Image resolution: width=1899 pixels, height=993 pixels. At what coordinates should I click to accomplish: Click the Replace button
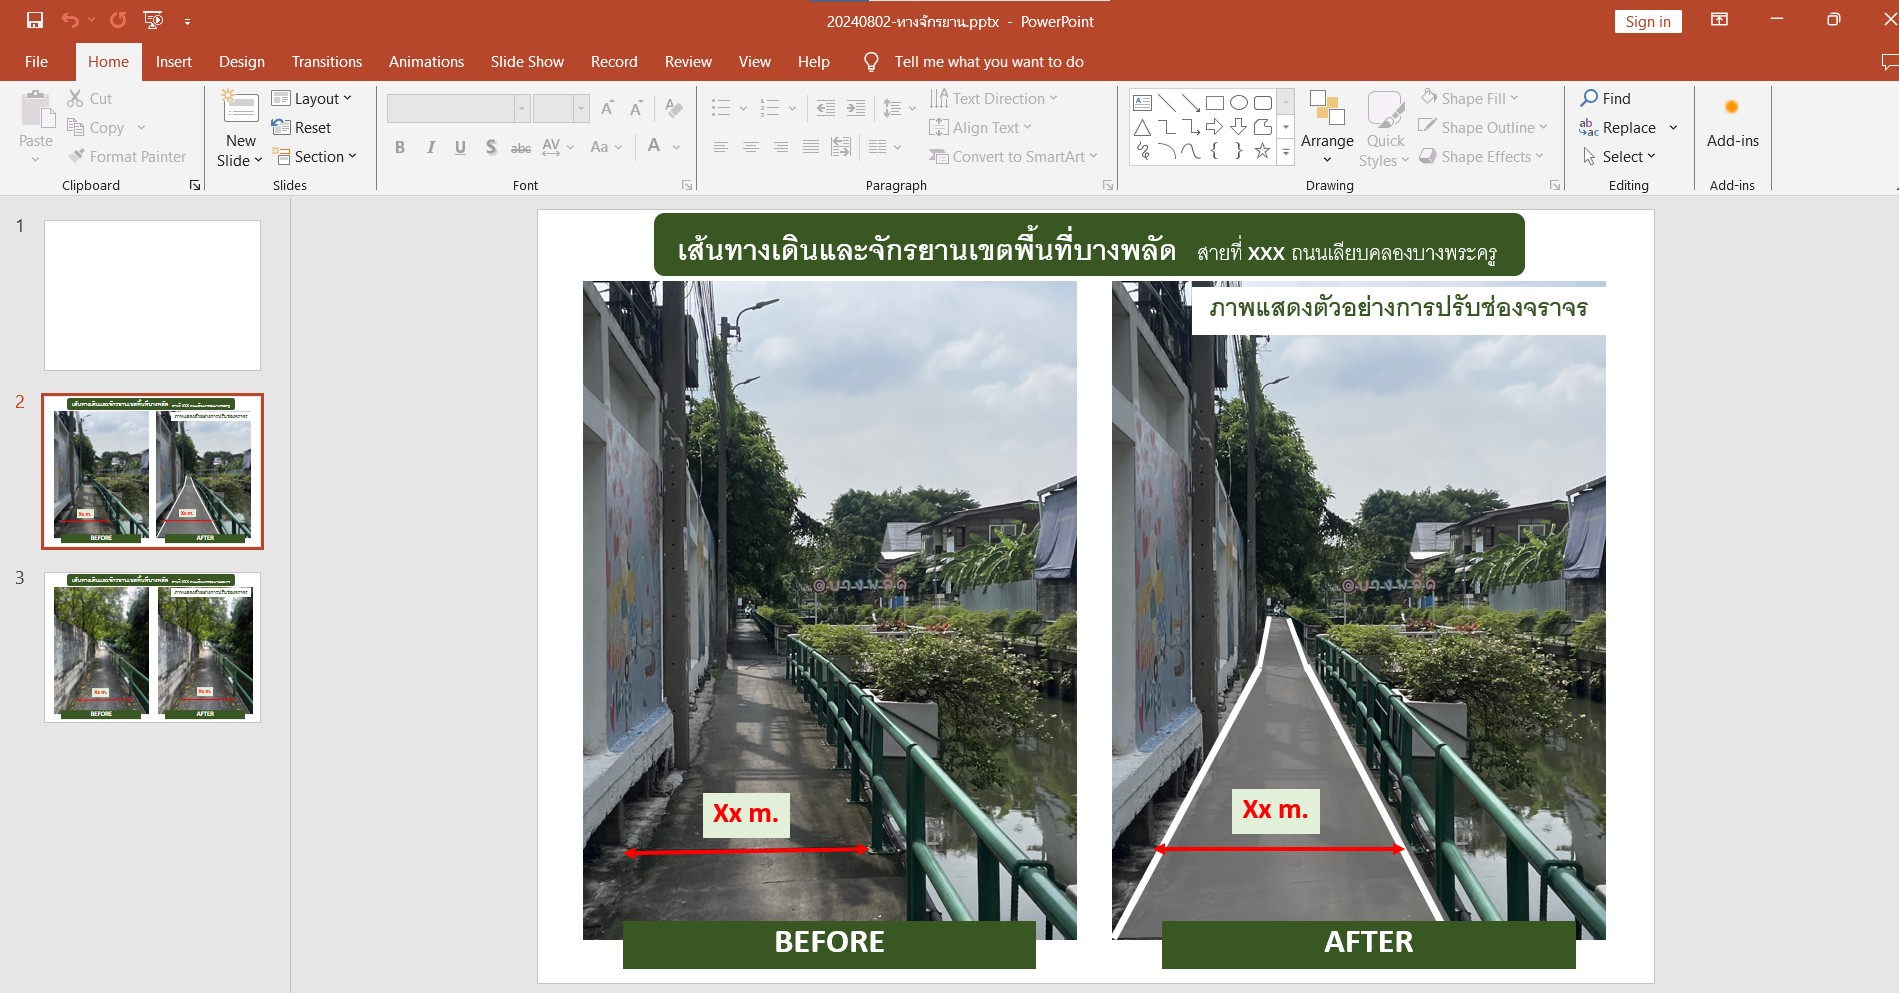(x=1618, y=128)
